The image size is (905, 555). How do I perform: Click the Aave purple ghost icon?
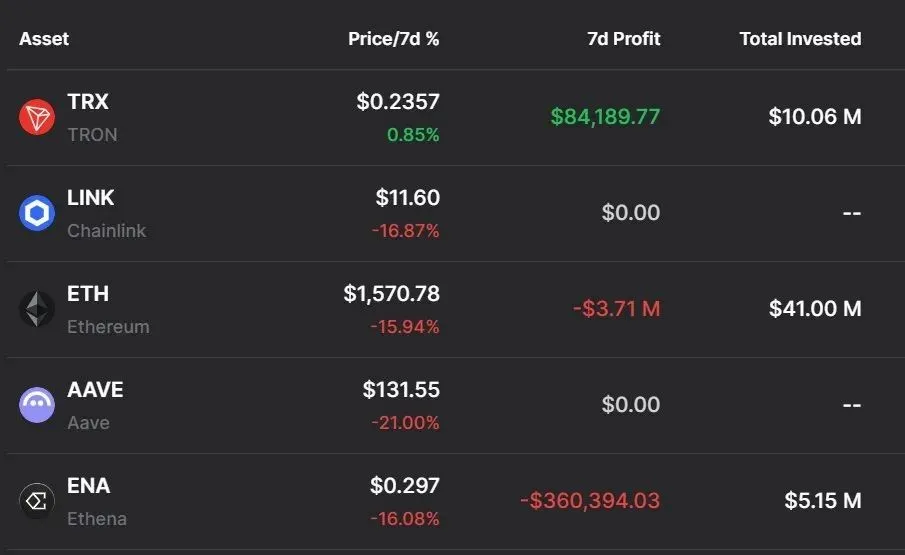click(37, 405)
